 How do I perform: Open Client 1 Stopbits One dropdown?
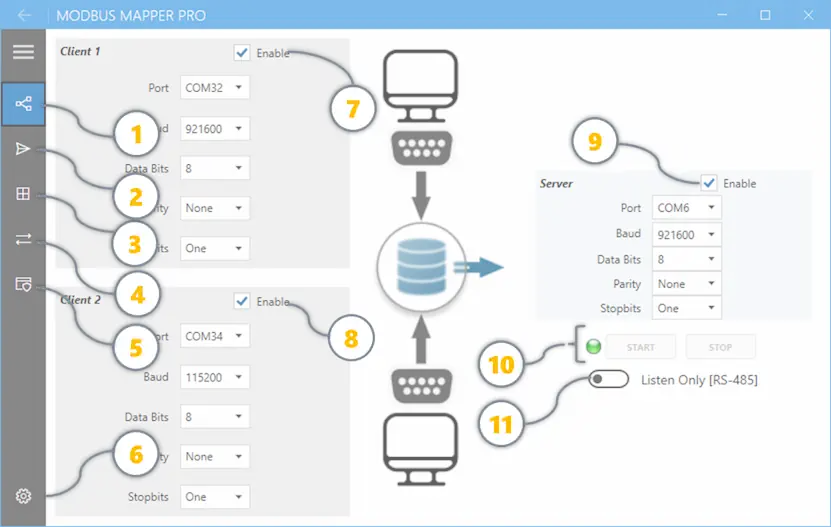215,248
